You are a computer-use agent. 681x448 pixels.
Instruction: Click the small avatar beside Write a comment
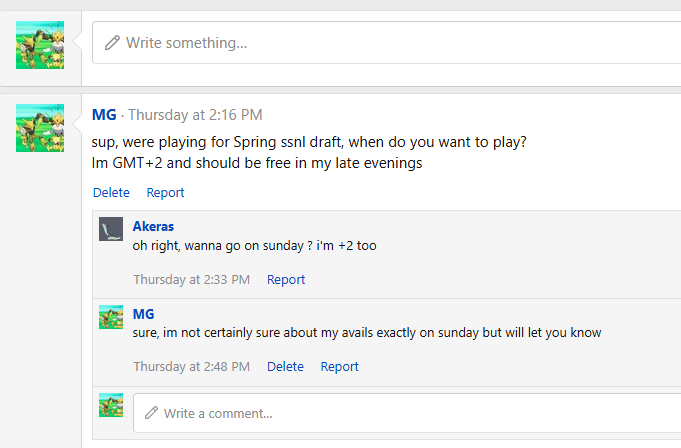pos(111,405)
